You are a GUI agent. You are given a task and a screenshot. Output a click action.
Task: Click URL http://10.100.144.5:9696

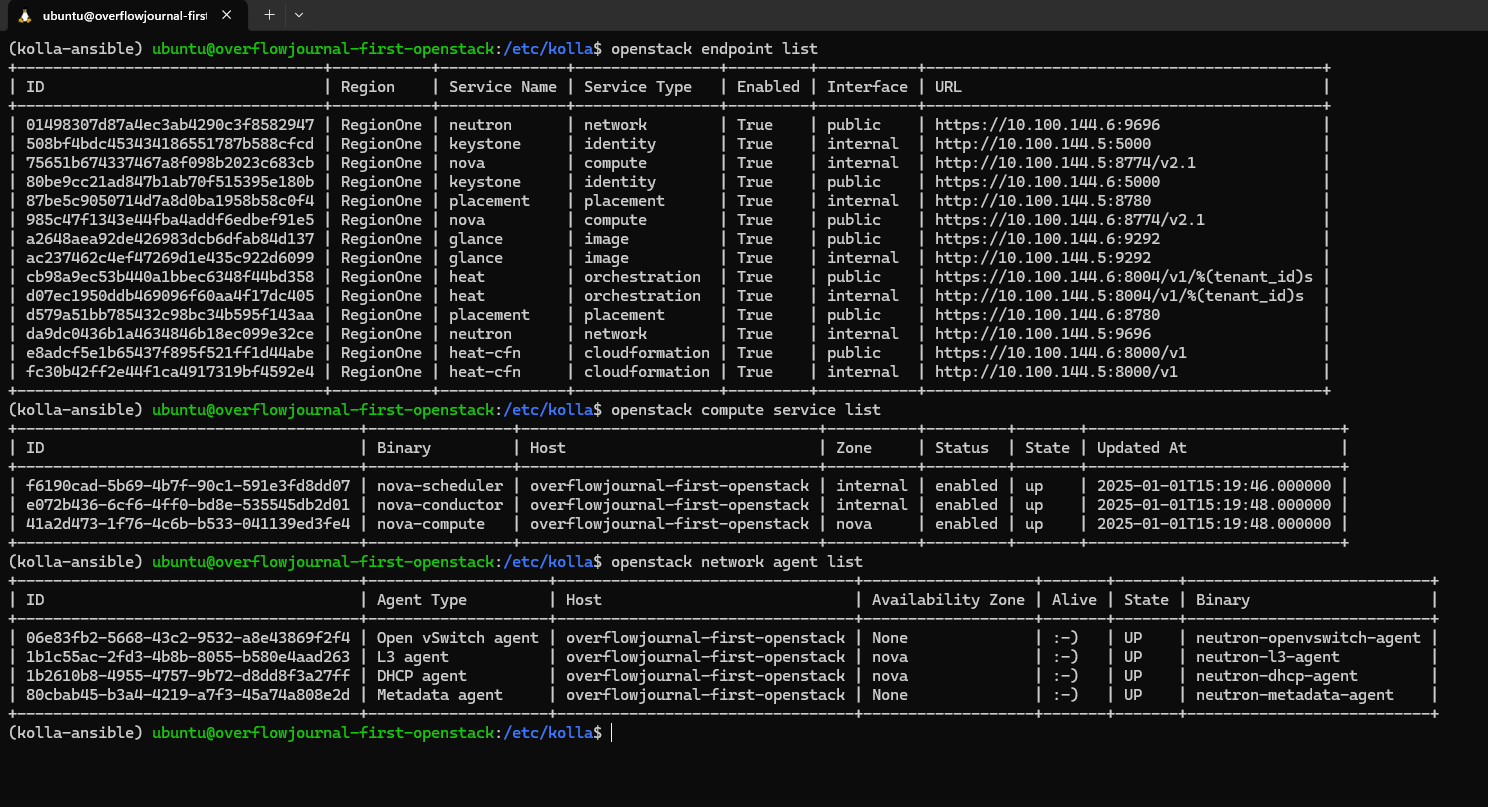pyautogui.click(x=1043, y=334)
